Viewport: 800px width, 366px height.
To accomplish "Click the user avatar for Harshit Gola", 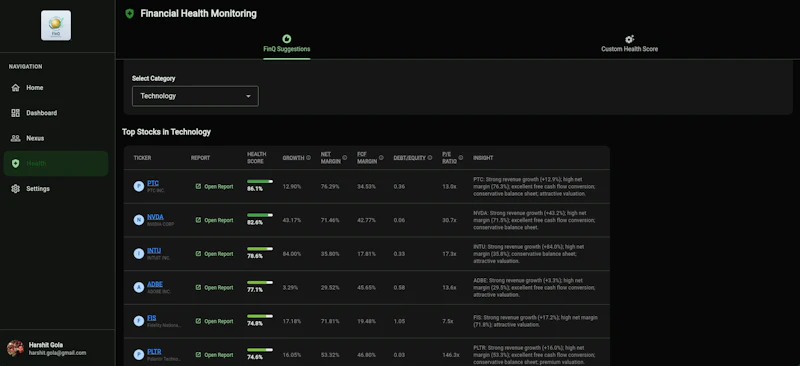I will (15, 349).
